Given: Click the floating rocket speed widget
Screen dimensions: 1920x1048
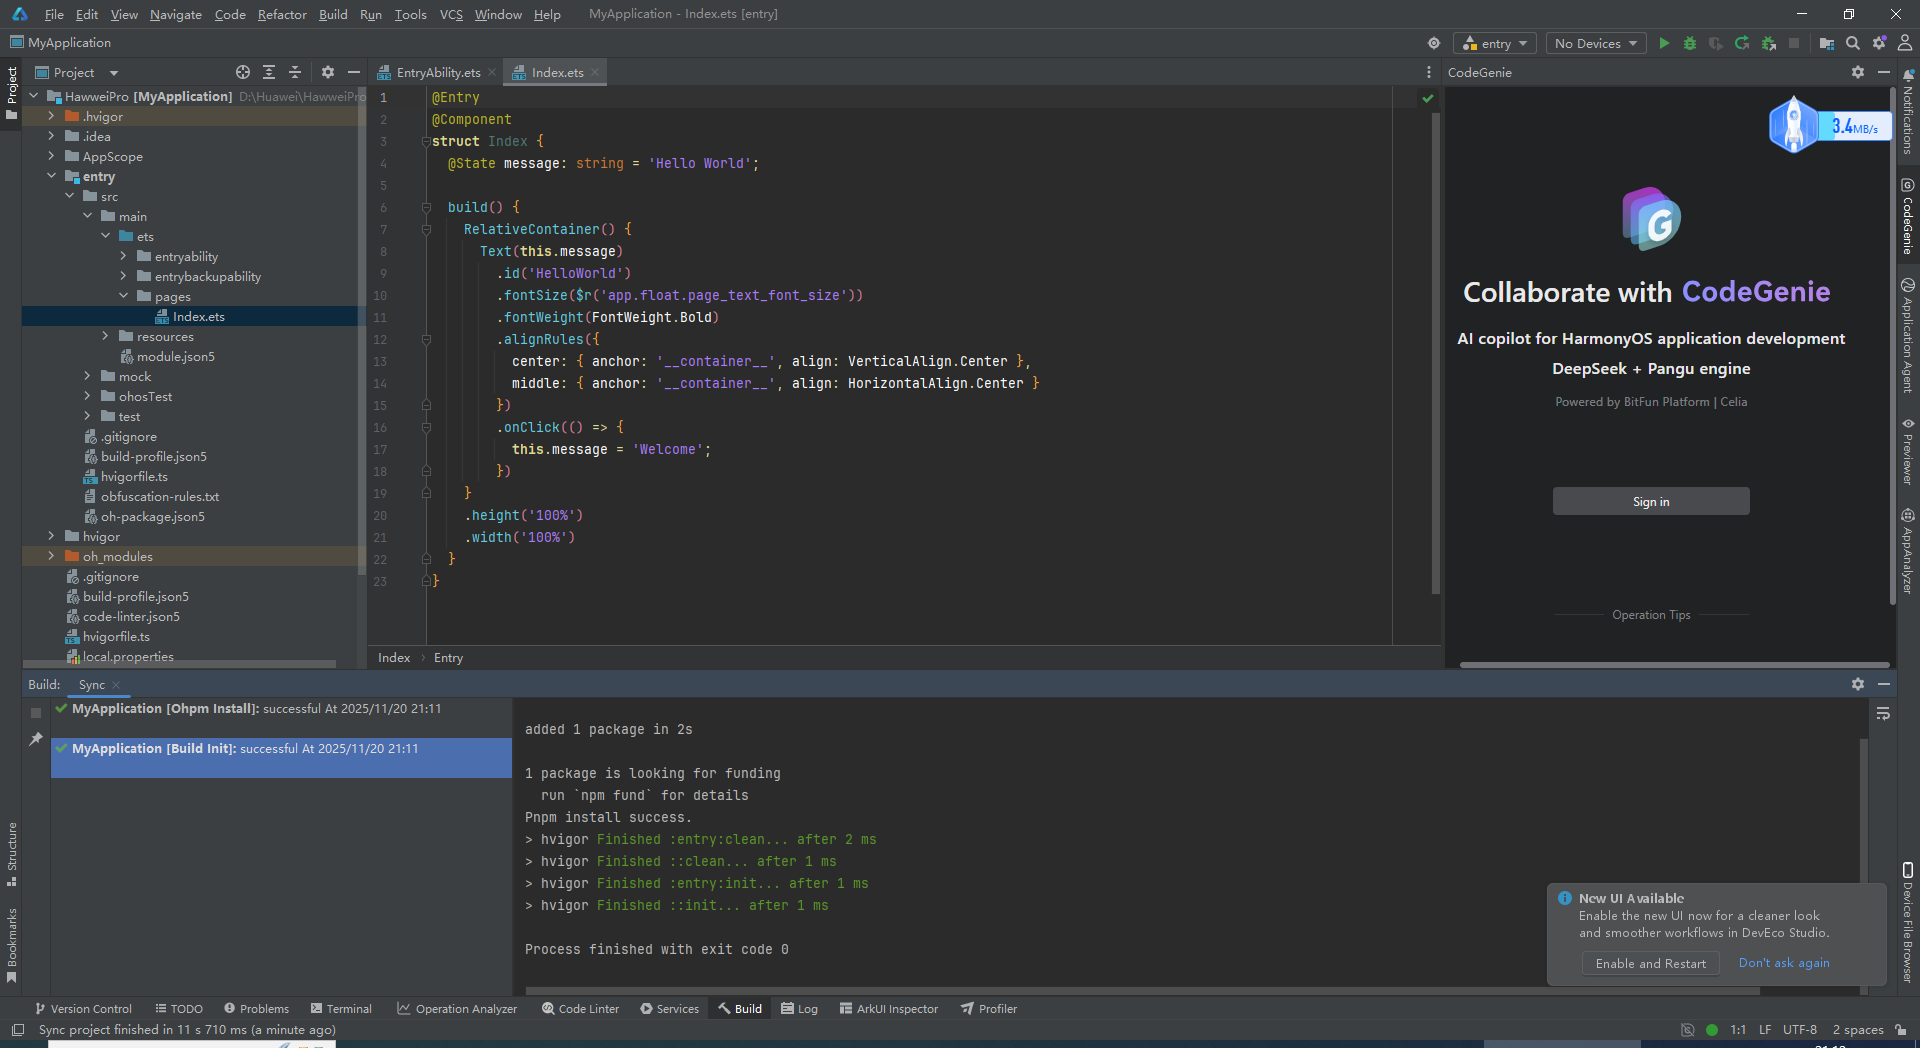Looking at the screenshot, I should click(1828, 126).
